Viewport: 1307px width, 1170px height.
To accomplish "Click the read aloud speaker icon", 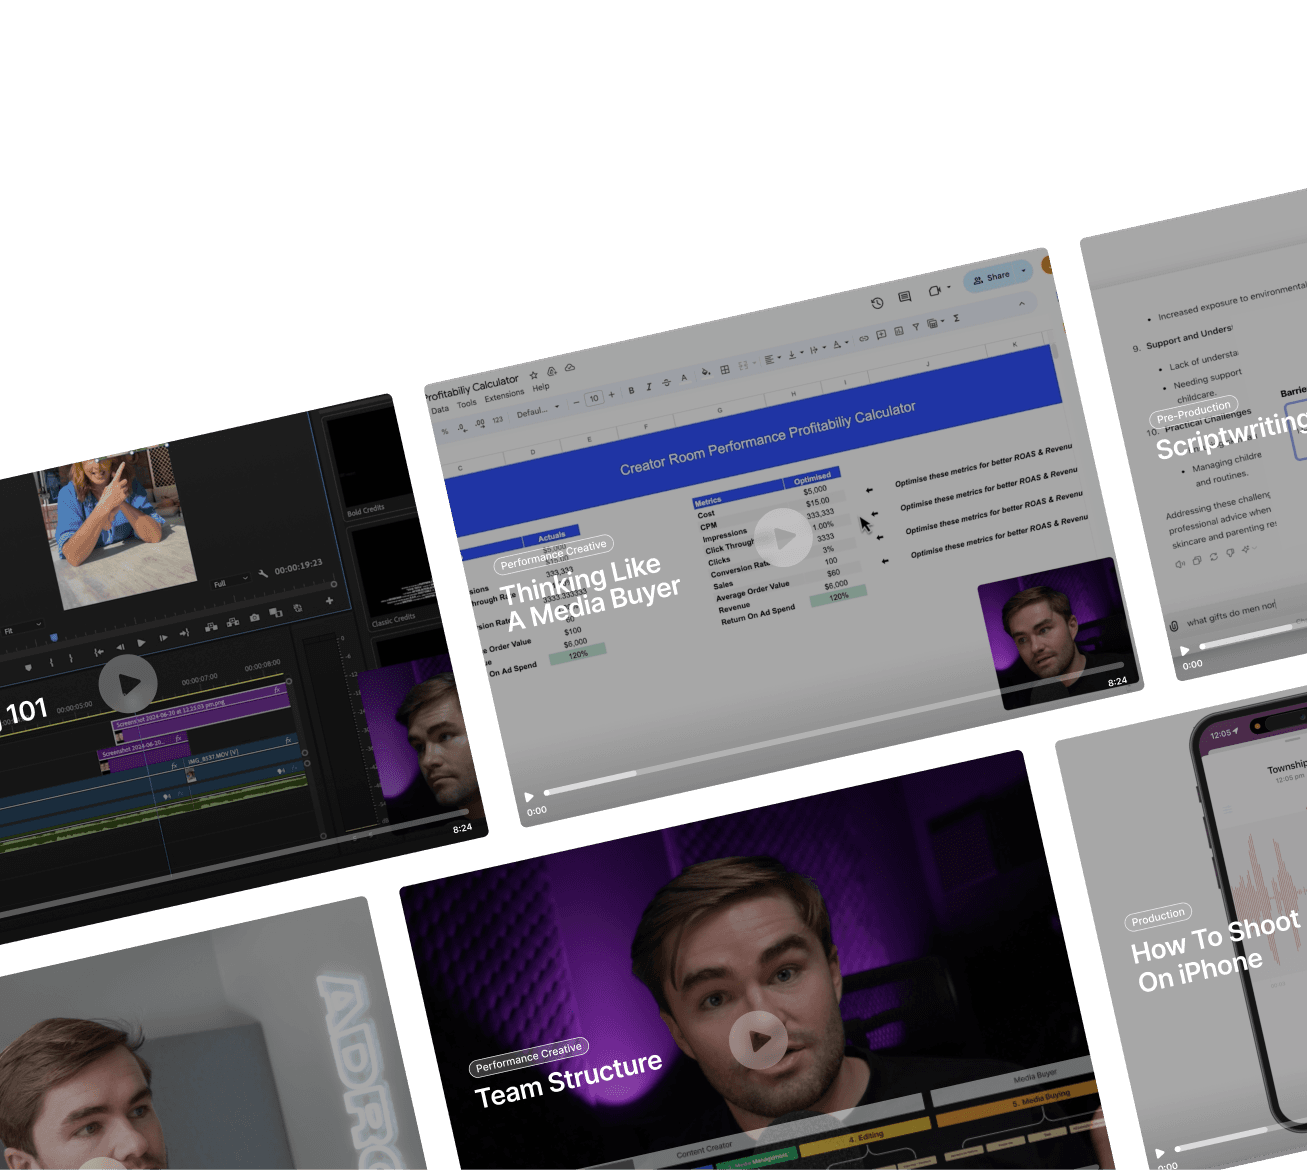I will 1180,564.
